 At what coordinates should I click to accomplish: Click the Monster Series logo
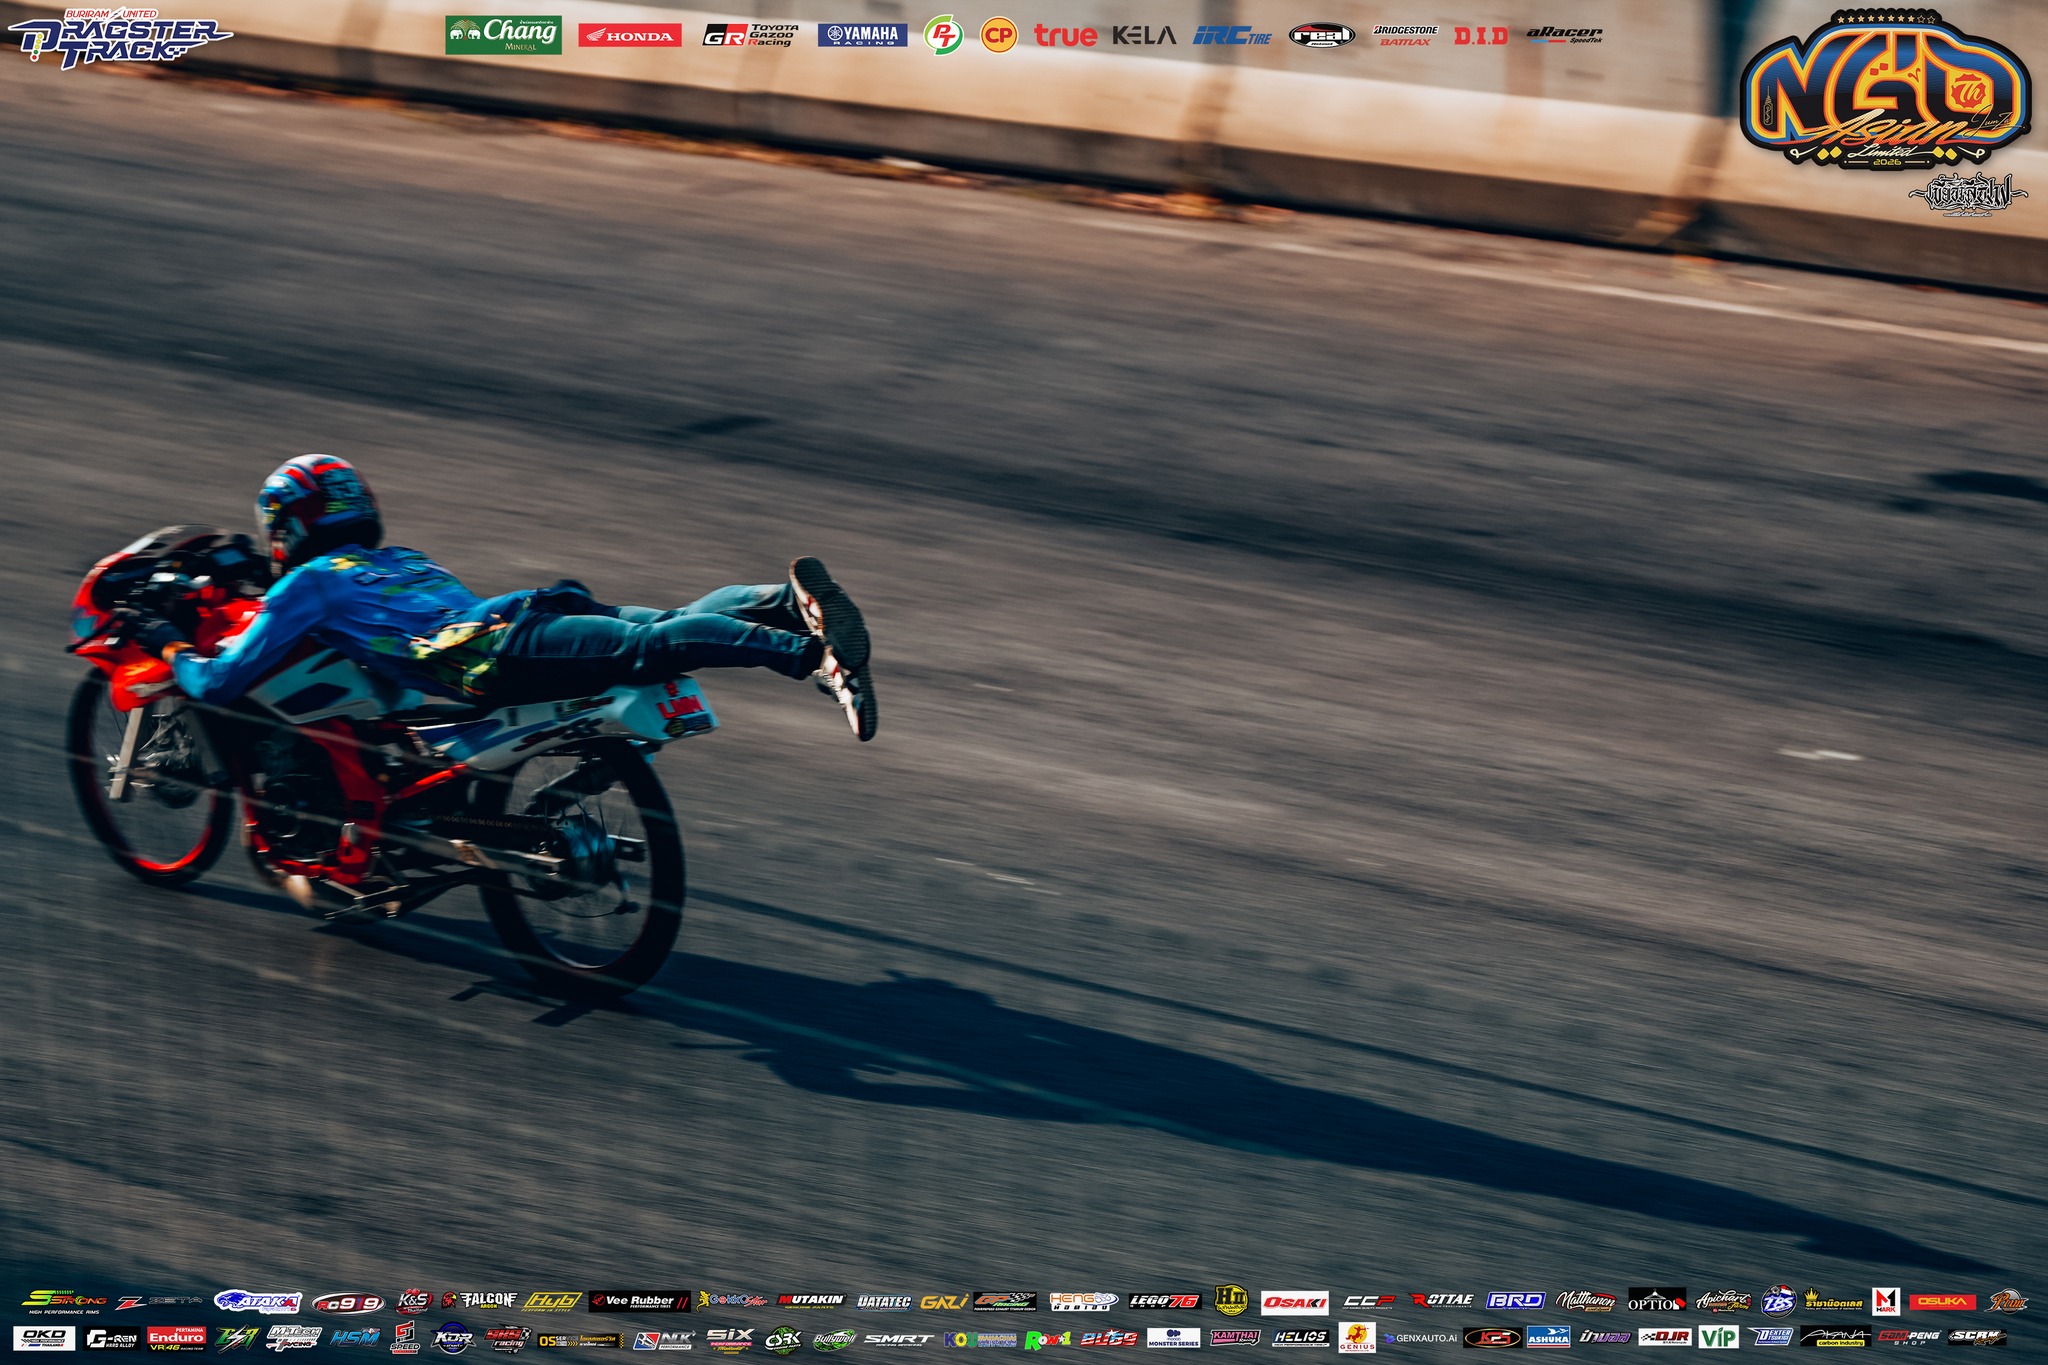1173,1338
